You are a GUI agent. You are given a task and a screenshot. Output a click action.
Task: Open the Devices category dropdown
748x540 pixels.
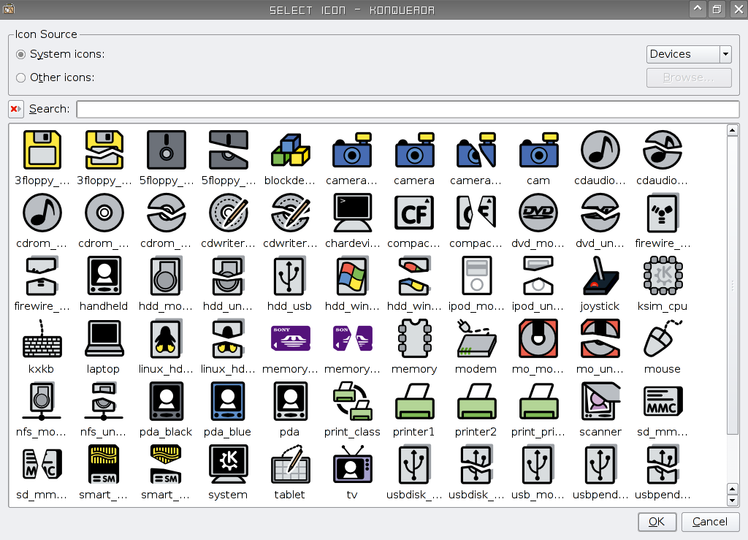tap(688, 54)
